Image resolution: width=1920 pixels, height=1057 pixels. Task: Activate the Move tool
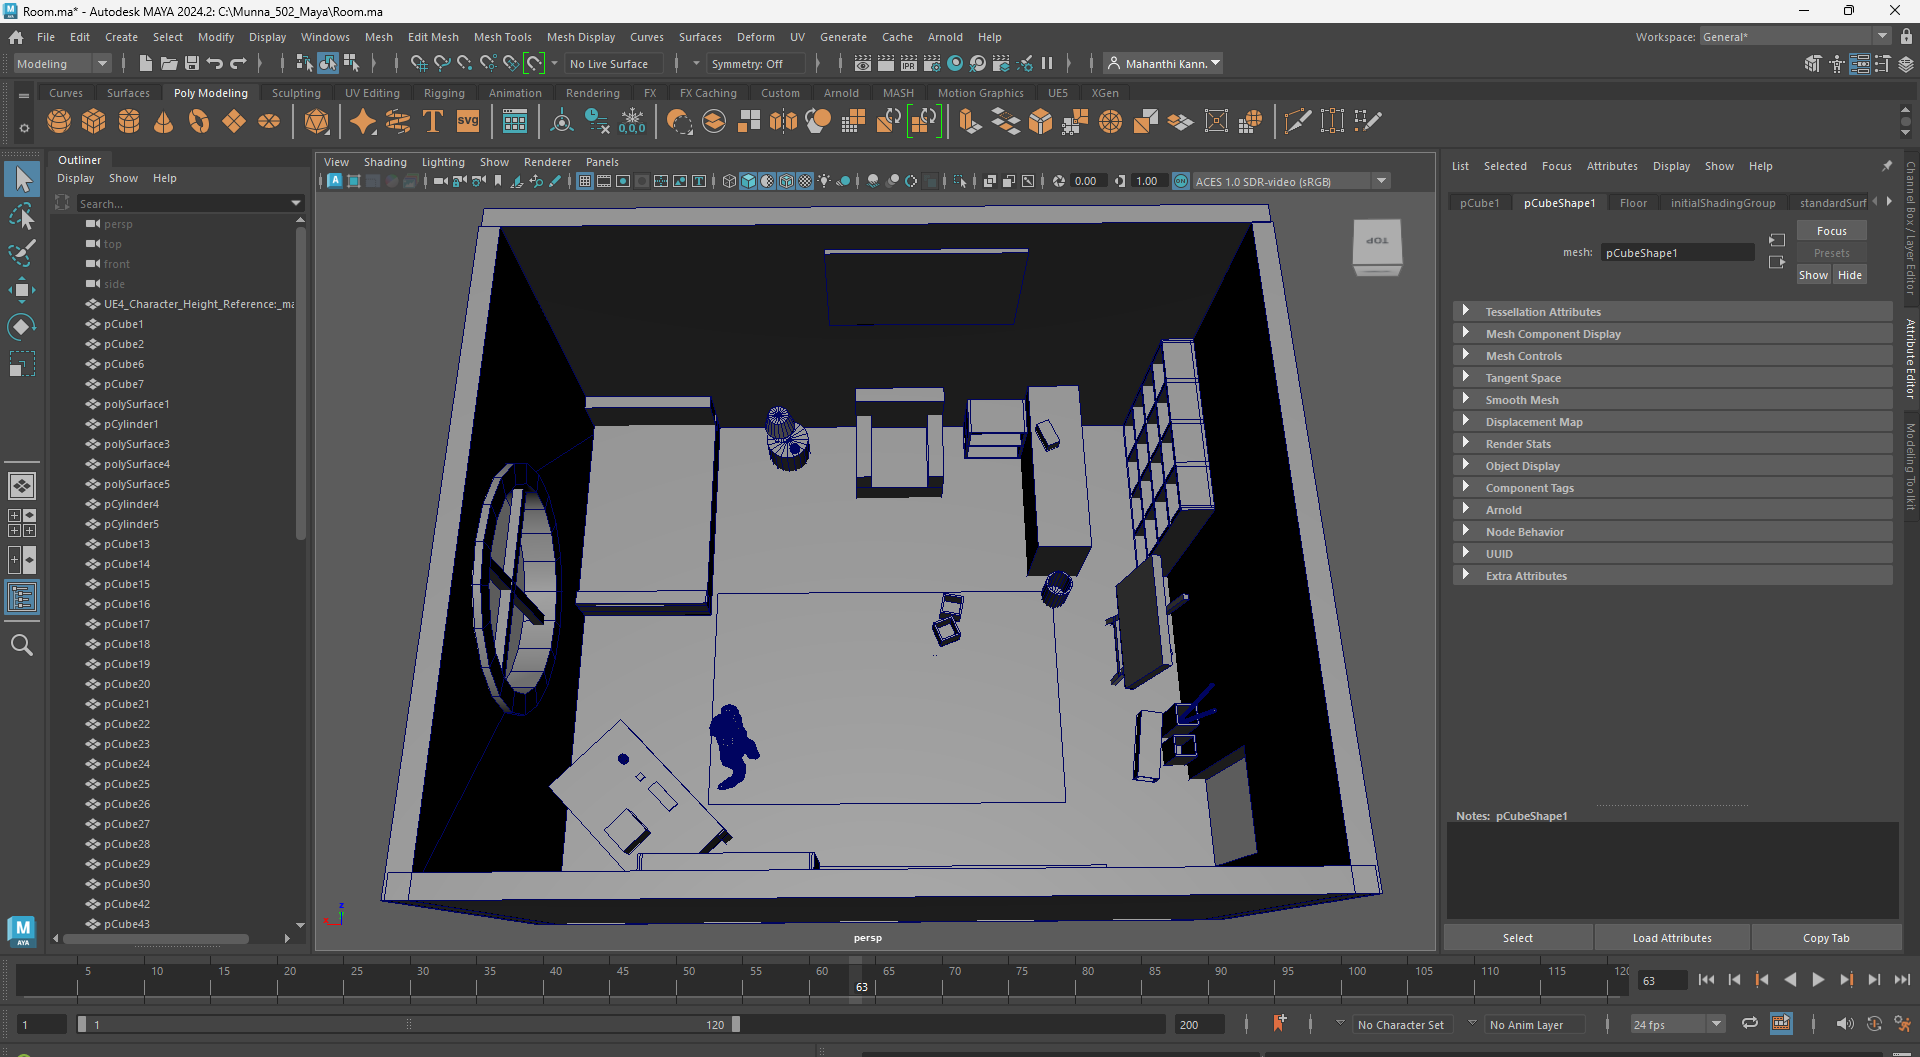(x=22, y=290)
